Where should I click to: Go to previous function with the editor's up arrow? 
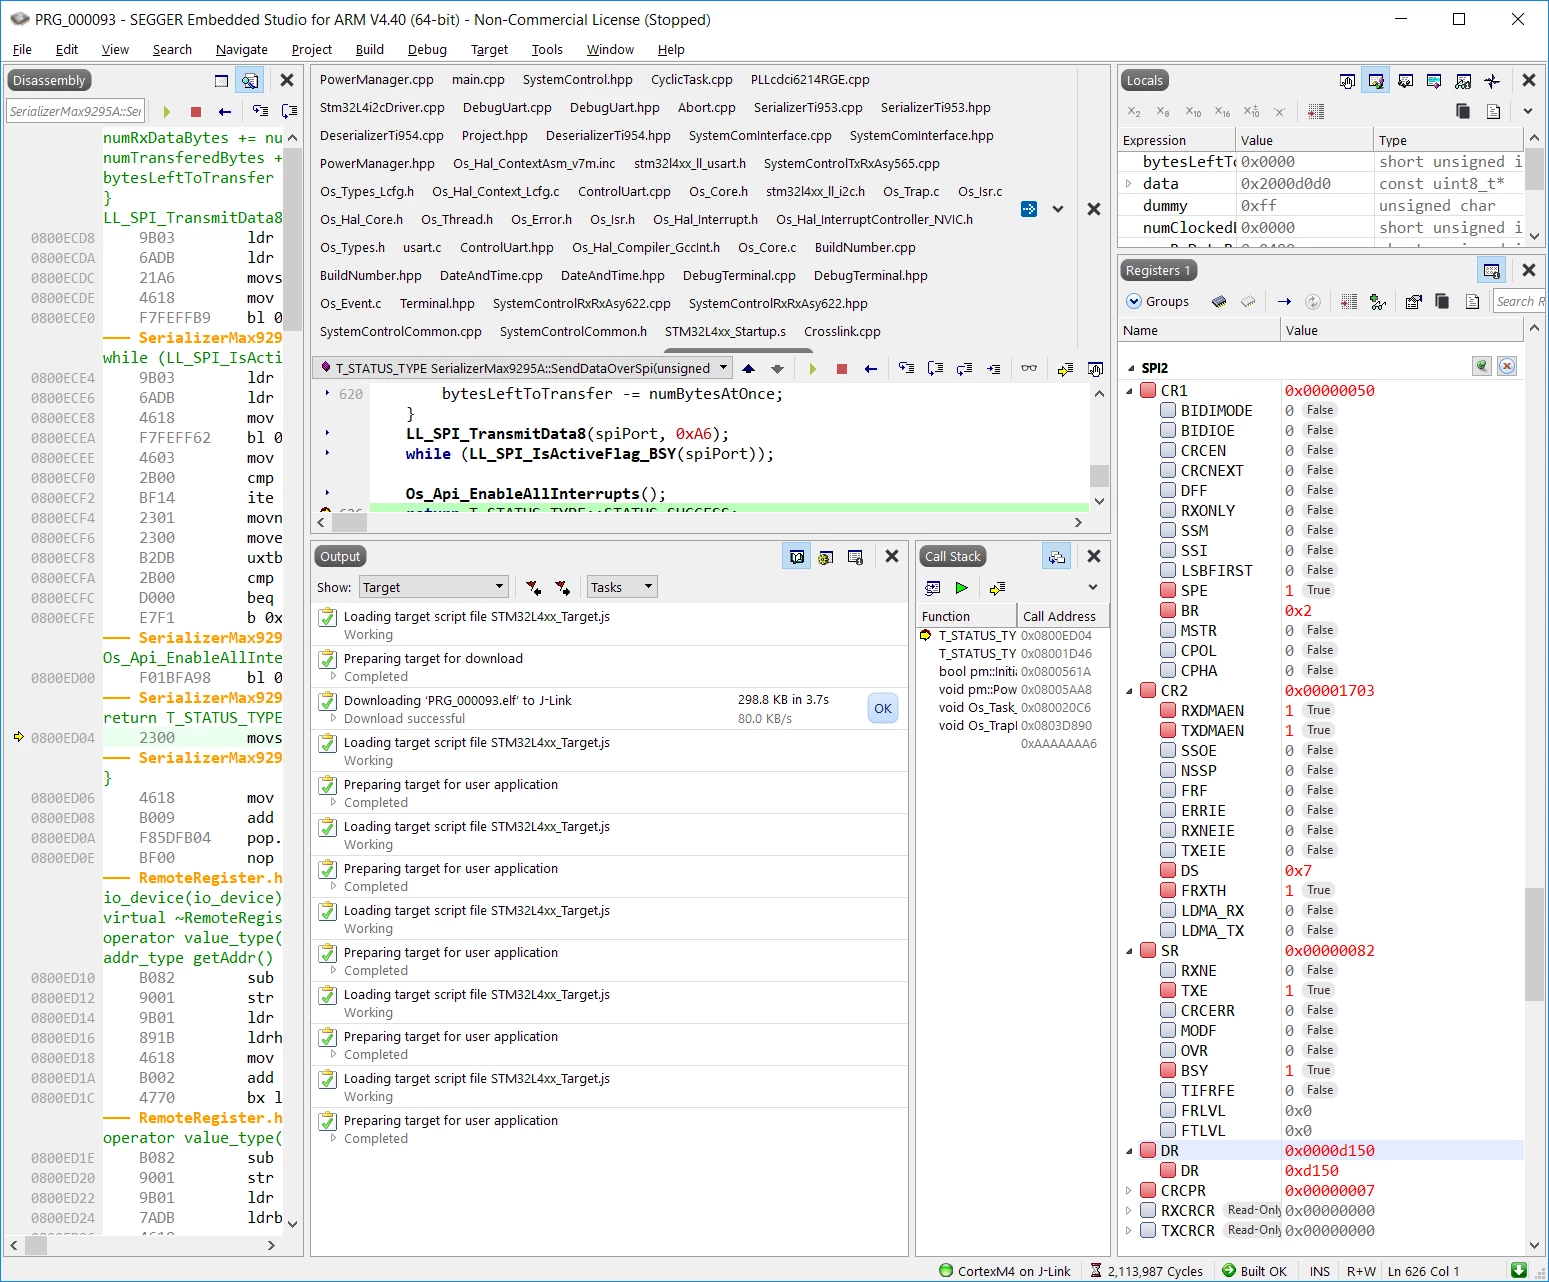tap(748, 369)
